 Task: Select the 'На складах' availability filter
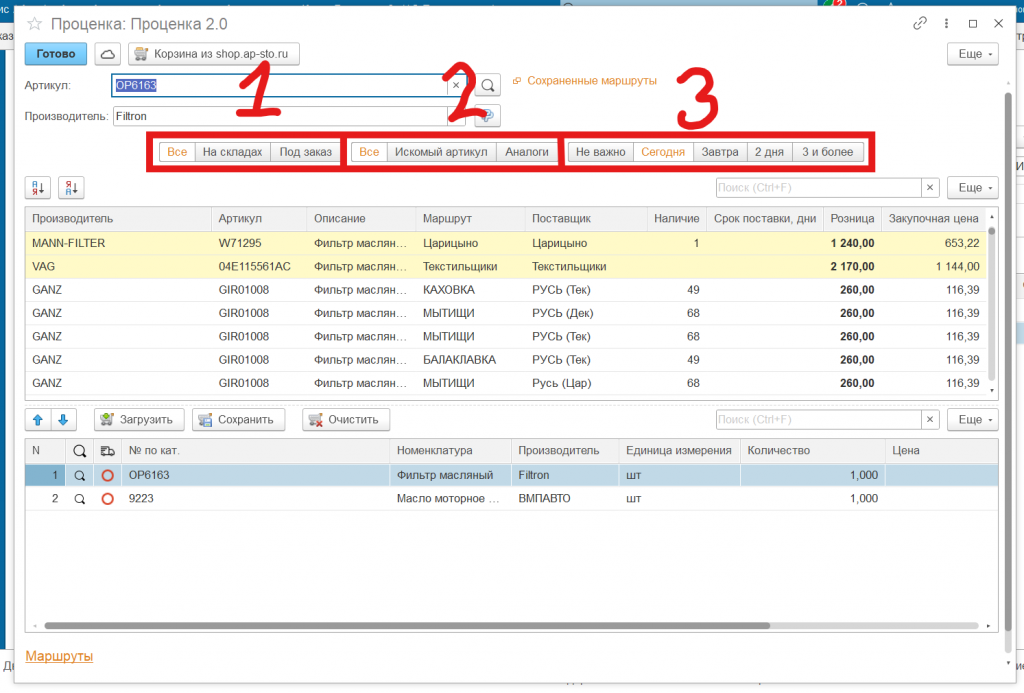pos(232,152)
